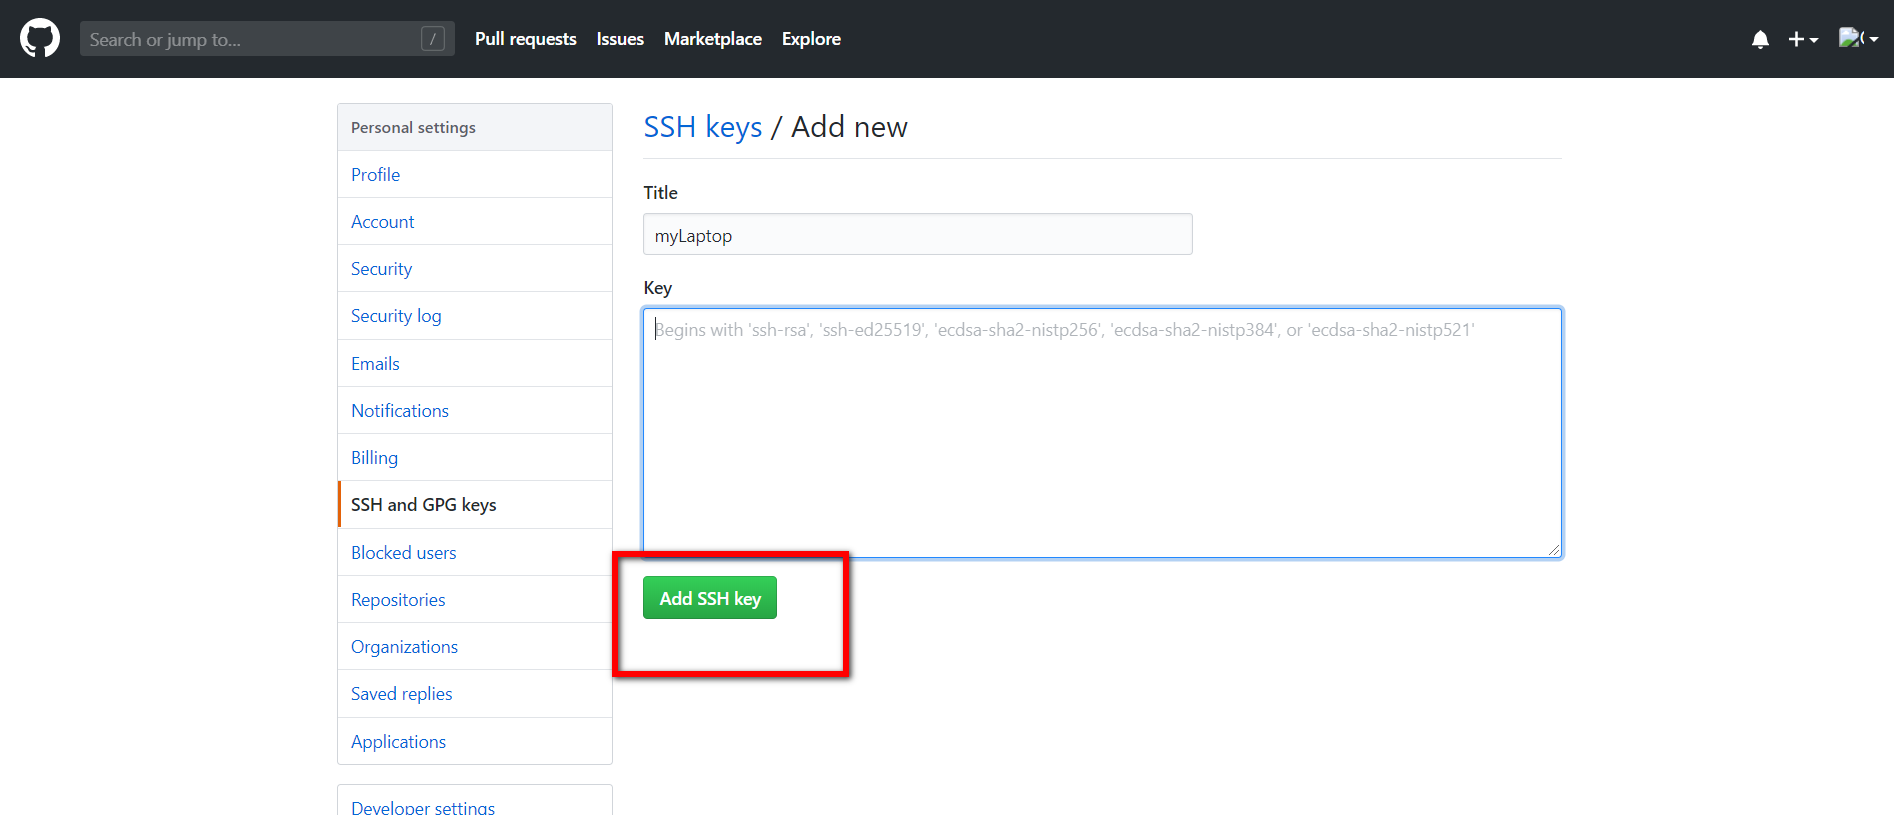This screenshot has height=815, width=1894.
Task: Click the Title field containing myLaptop
Action: (917, 235)
